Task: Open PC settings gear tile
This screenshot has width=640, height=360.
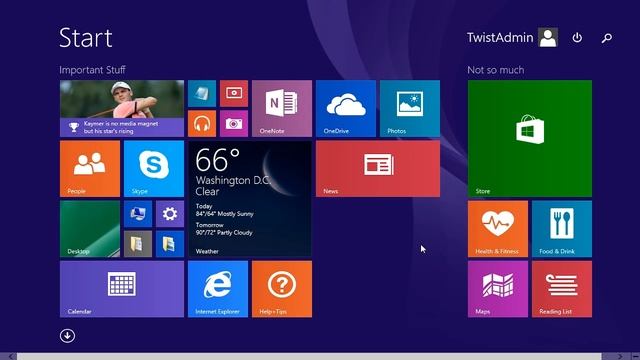Action: tap(170, 214)
